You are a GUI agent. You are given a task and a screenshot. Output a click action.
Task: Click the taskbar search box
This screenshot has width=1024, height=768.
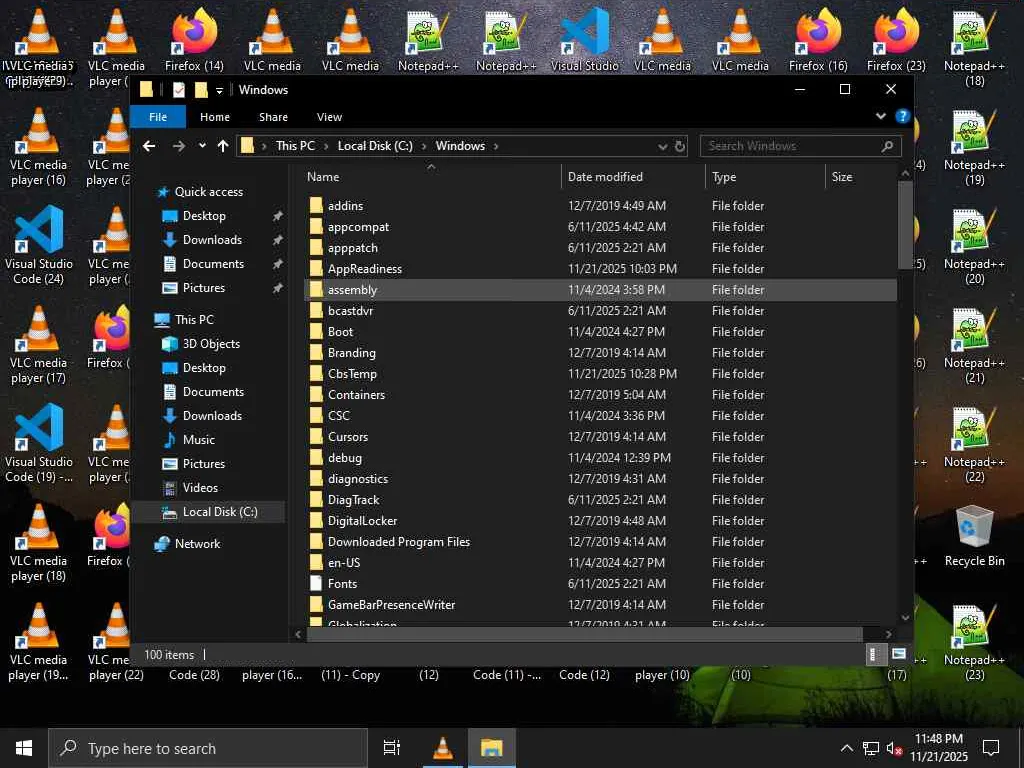click(208, 748)
